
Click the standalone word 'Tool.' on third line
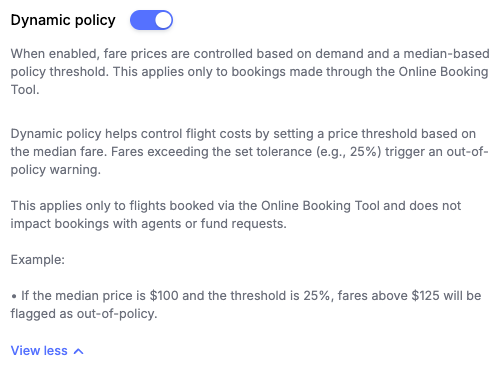point(25,90)
